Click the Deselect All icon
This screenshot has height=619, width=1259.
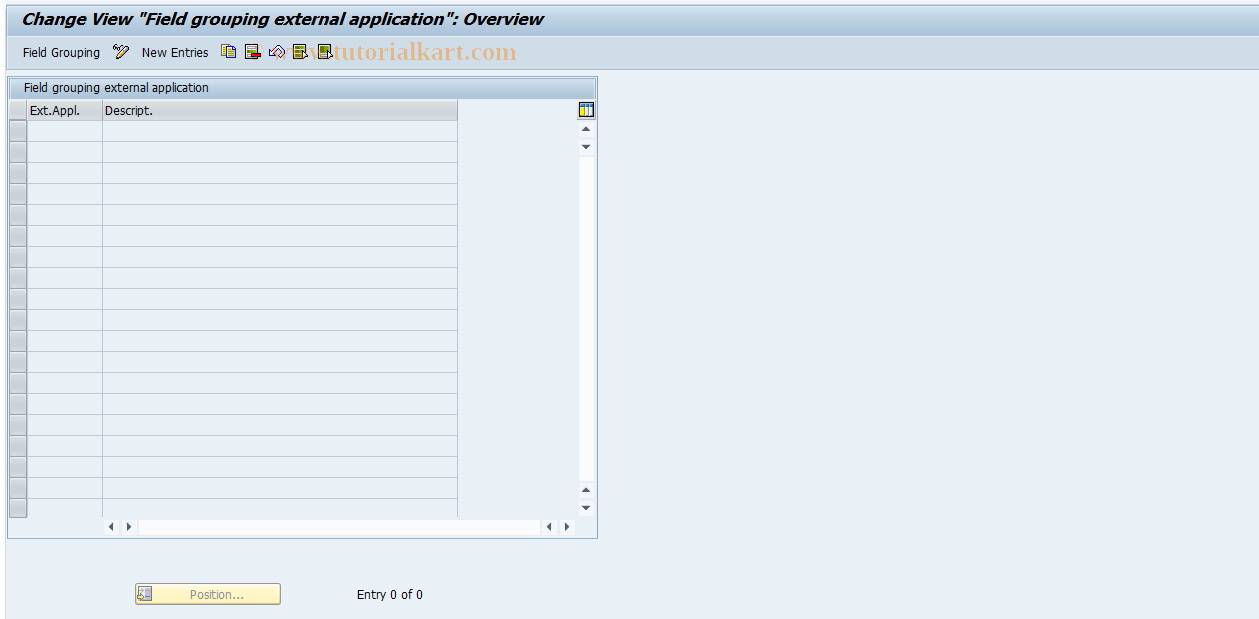pyautogui.click(x=324, y=52)
